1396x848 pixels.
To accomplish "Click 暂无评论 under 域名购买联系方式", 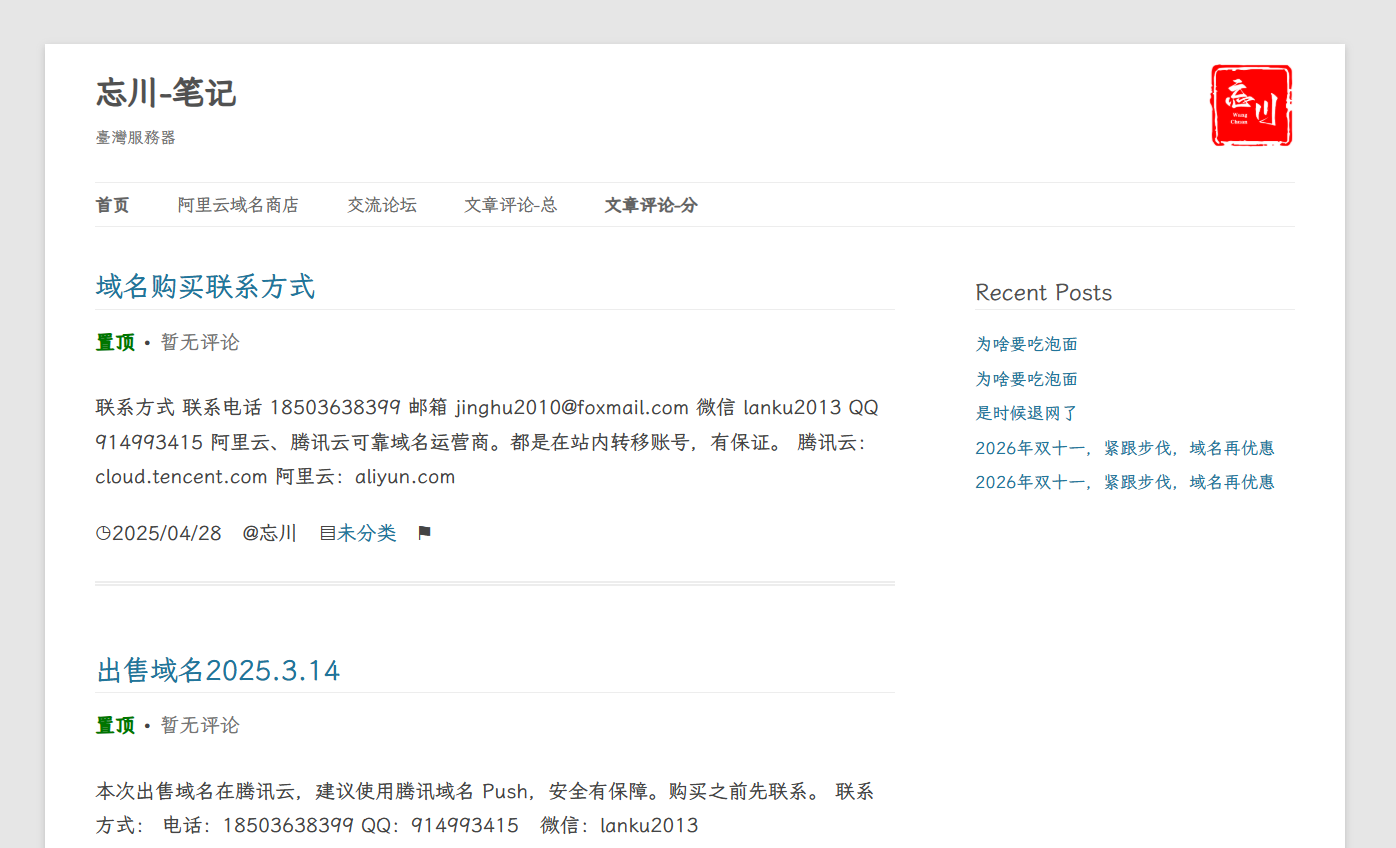I will coord(200,342).
